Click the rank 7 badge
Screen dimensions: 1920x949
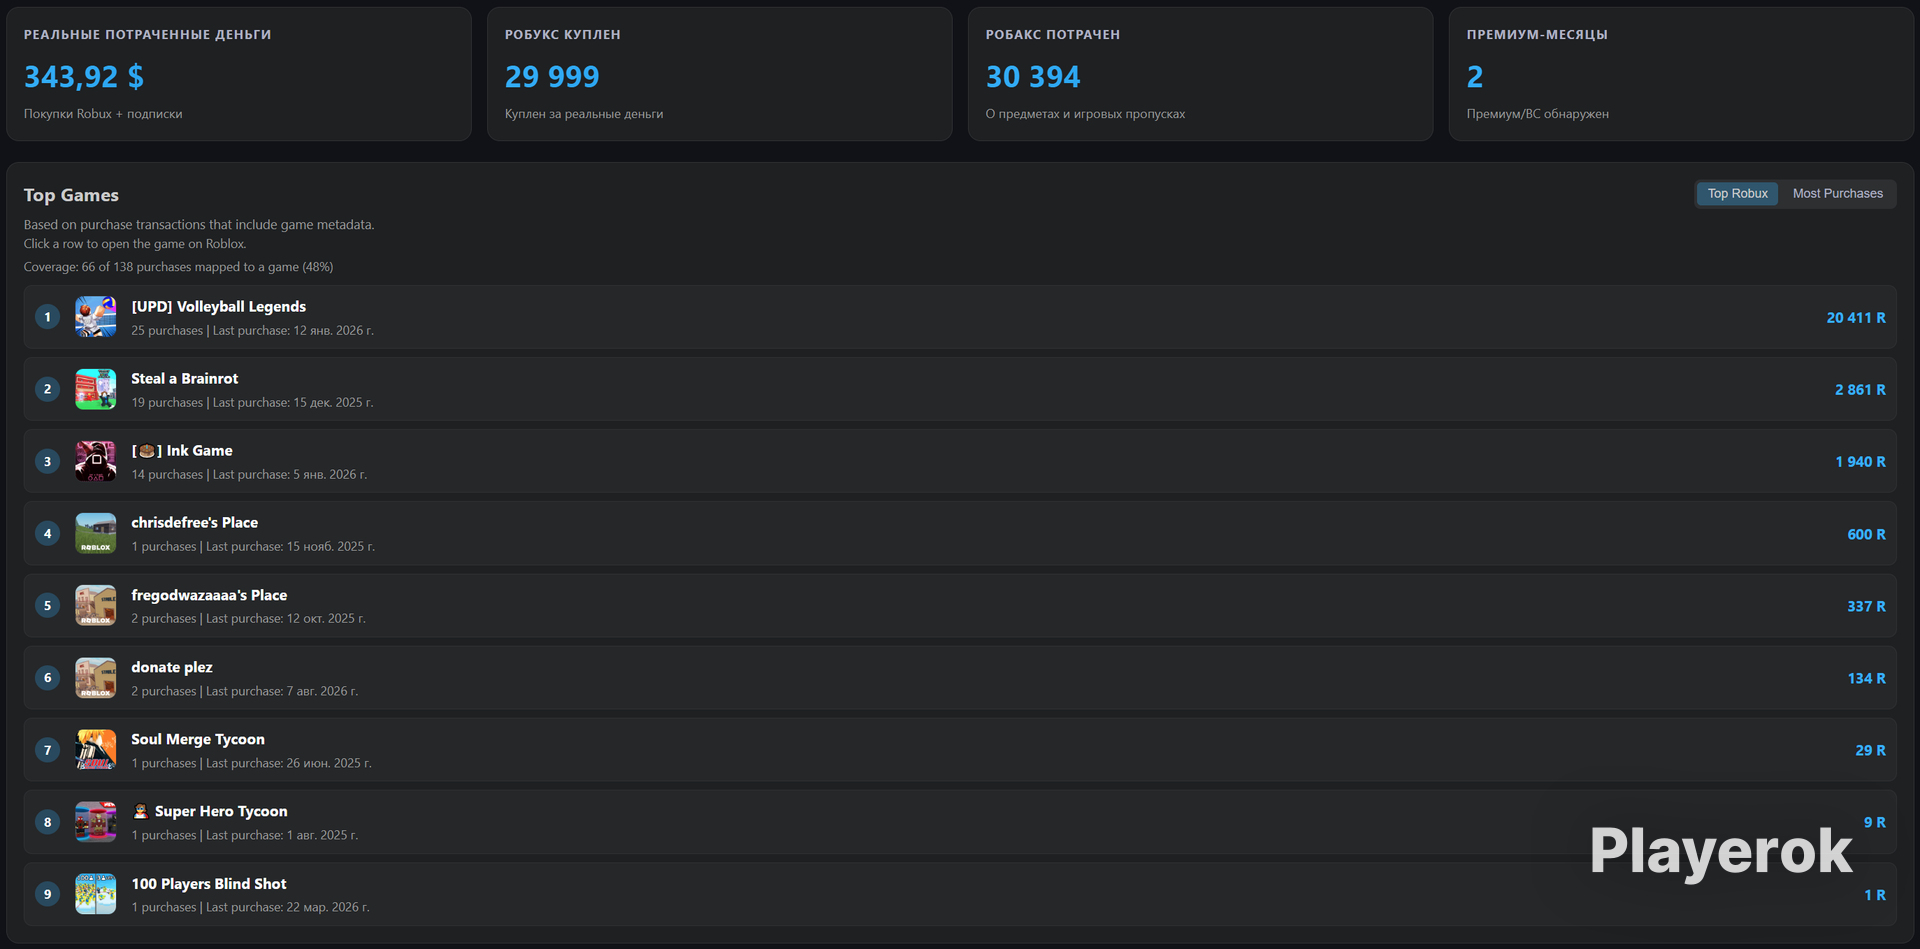tap(47, 750)
